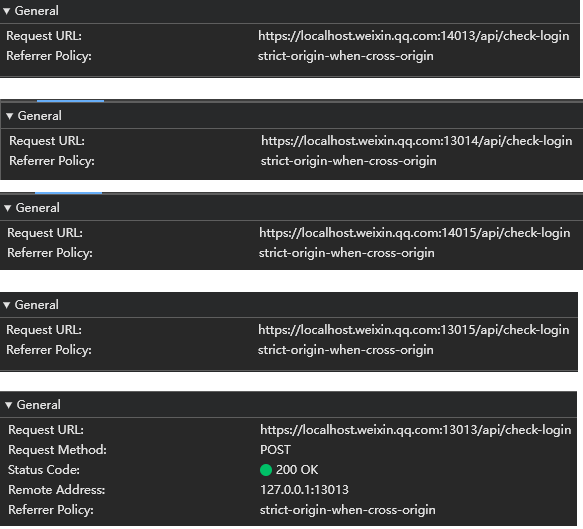Select the 13014 check-login request URL
Viewport: 583px width, 529px height.
416,141
